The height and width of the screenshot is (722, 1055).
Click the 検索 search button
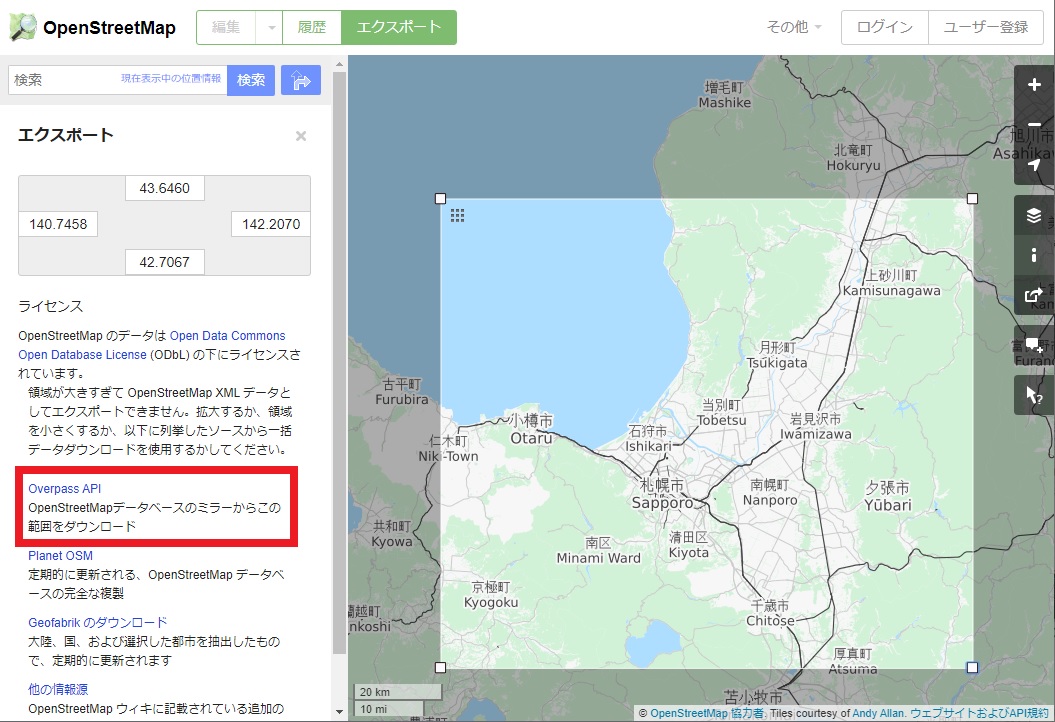pos(250,80)
